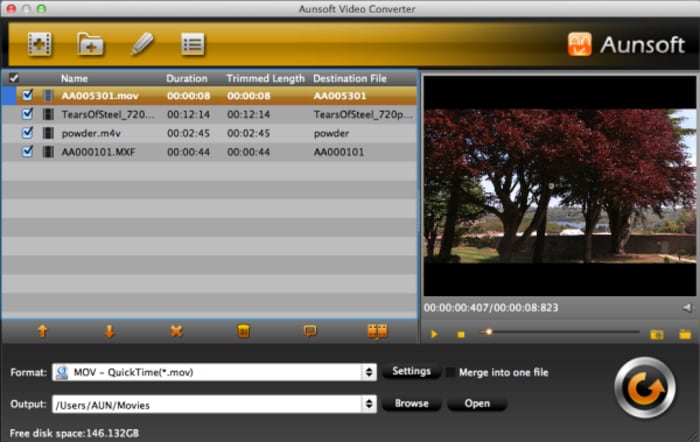Click the split video film icon
The height and width of the screenshot is (442, 700).
coord(377,331)
